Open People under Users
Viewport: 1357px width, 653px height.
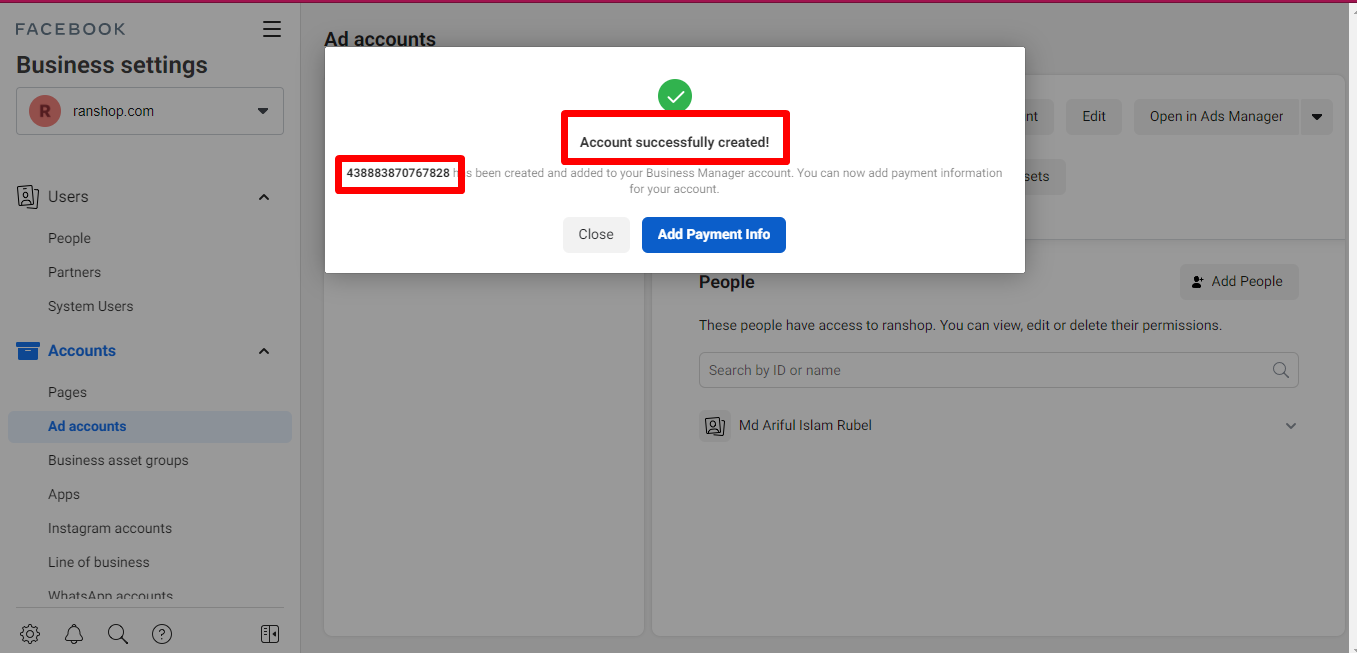click(69, 238)
